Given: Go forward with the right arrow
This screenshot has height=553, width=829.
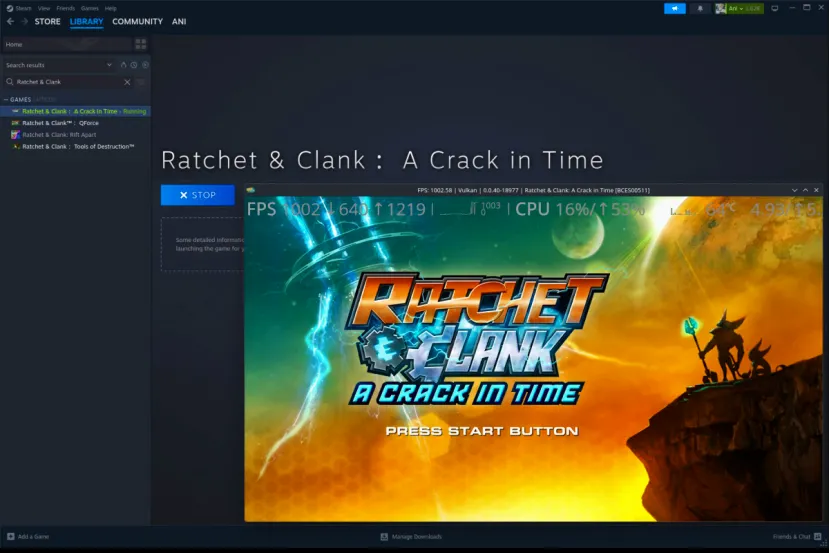Looking at the screenshot, I should point(24,22).
